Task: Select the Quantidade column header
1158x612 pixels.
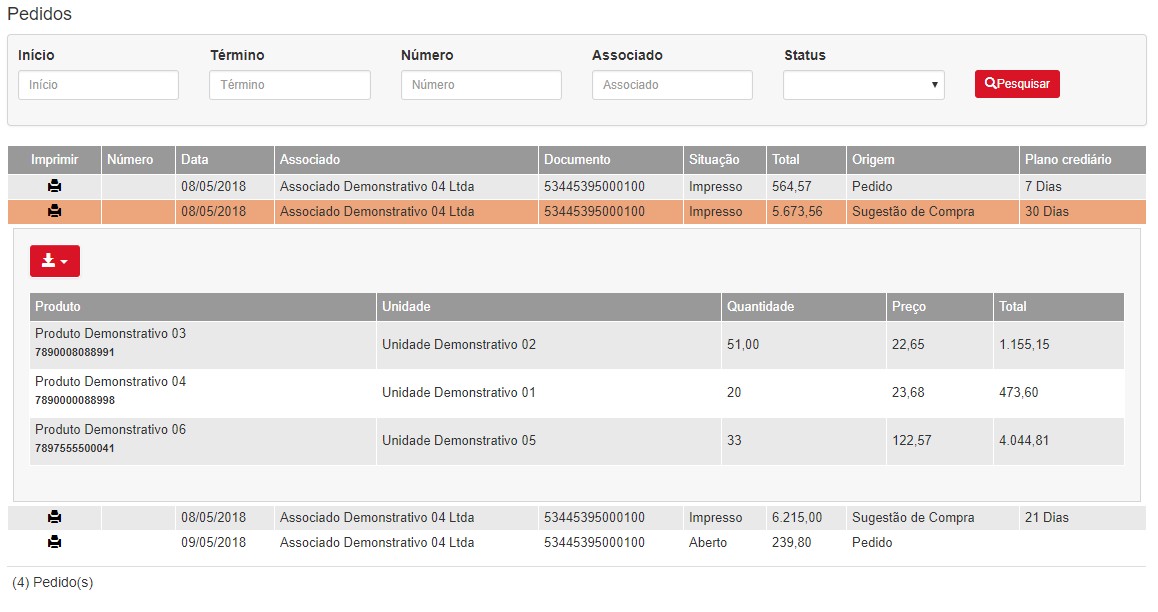Action: pos(804,306)
